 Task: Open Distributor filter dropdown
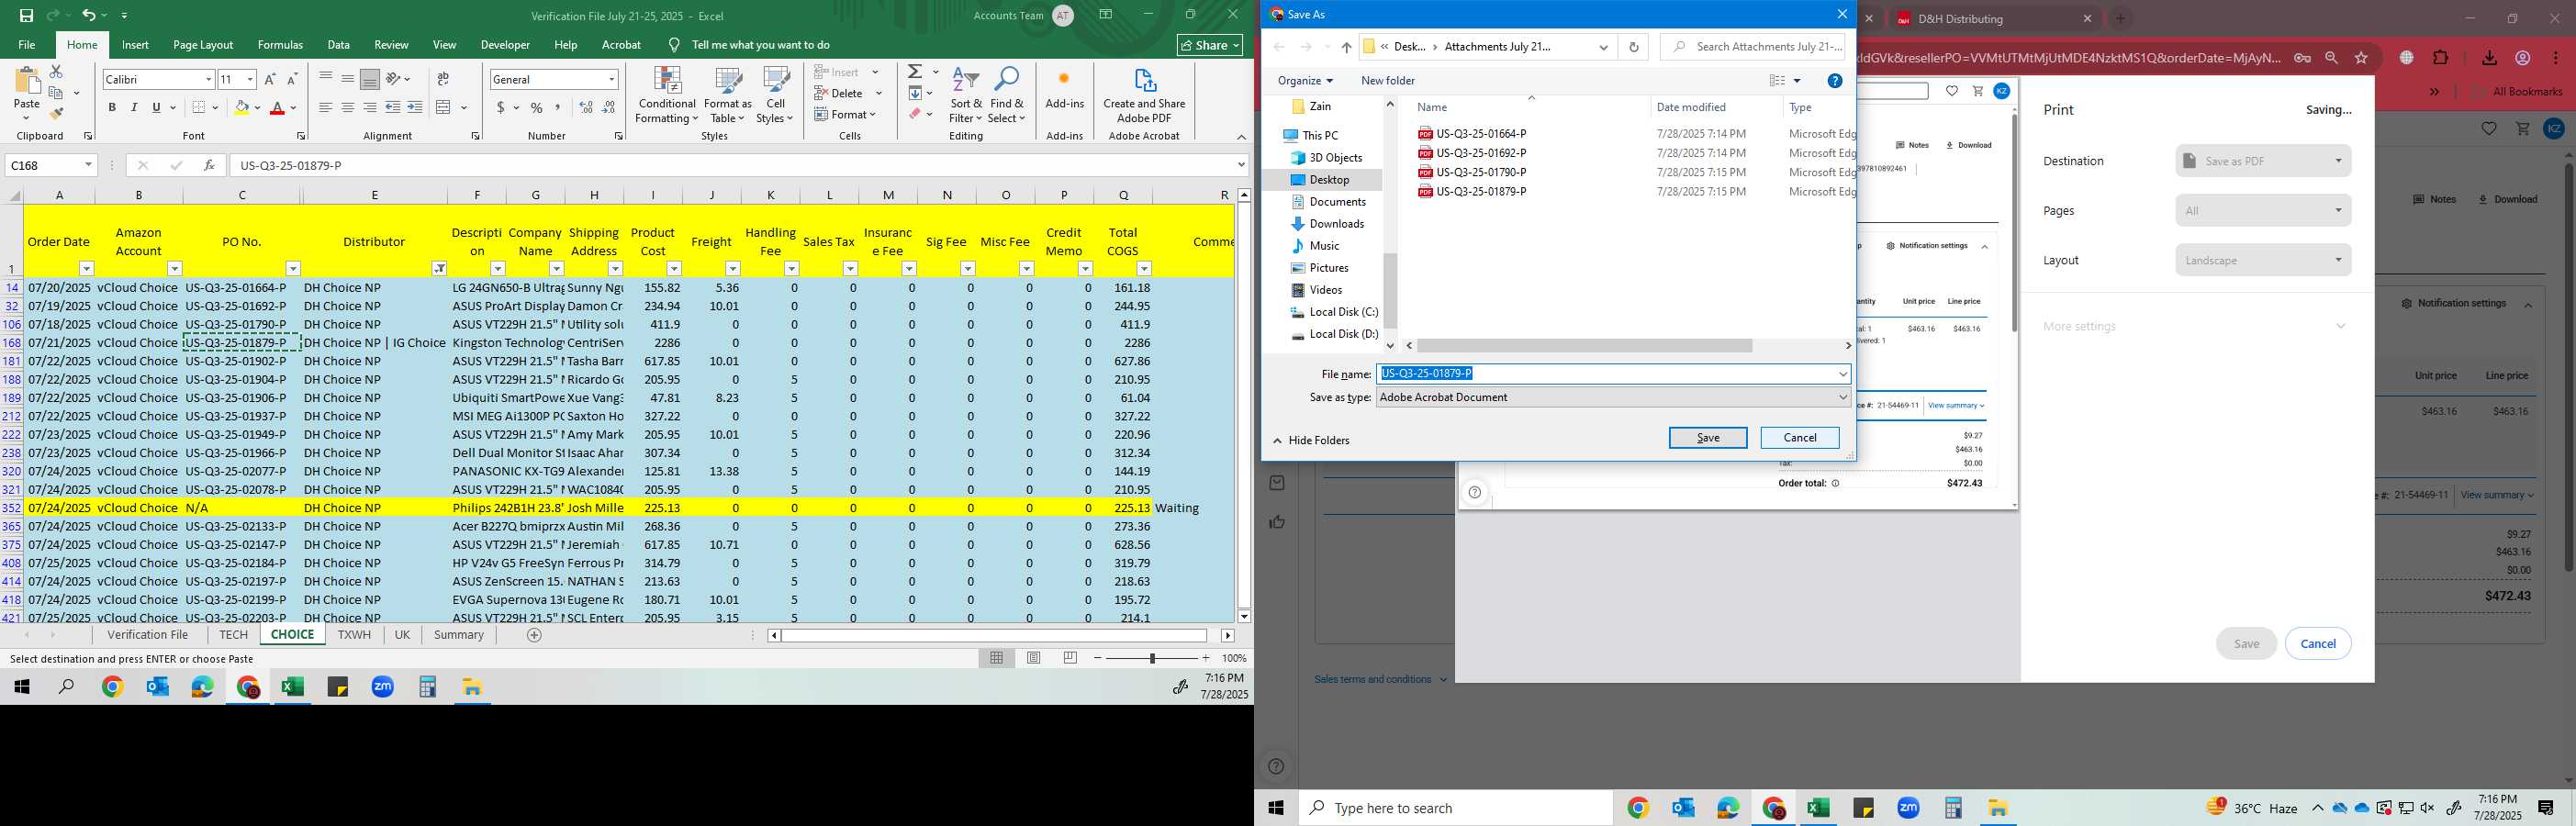coord(439,268)
